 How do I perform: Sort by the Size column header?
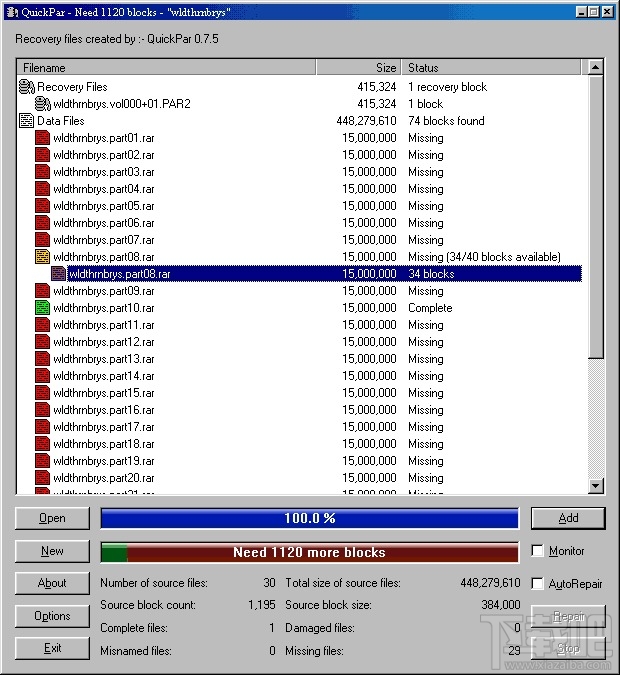pyautogui.click(x=359, y=68)
